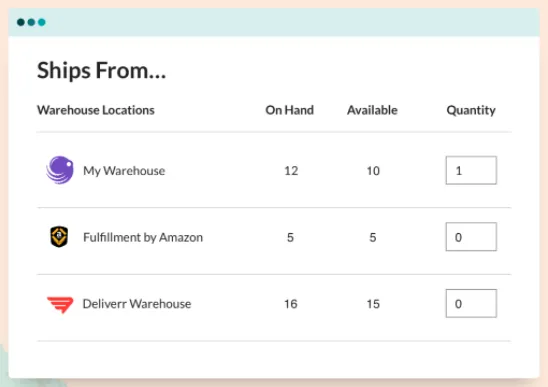Click the 'Warehouse Locations' column header
This screenshot has height=387, width=548.
click(96, 110)
